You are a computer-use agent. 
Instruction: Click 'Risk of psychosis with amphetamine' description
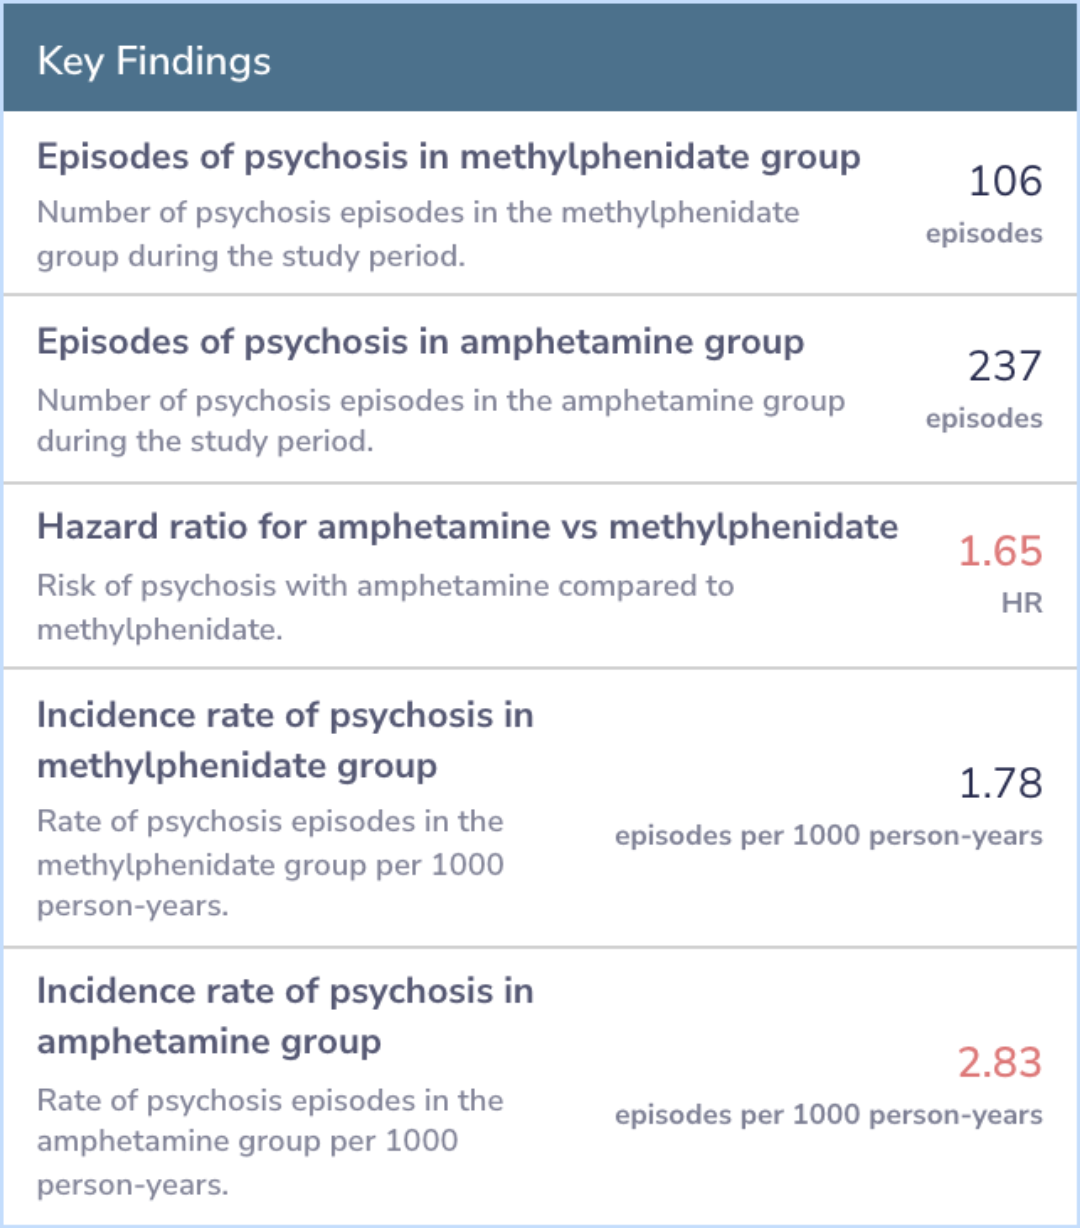point(385,607)
